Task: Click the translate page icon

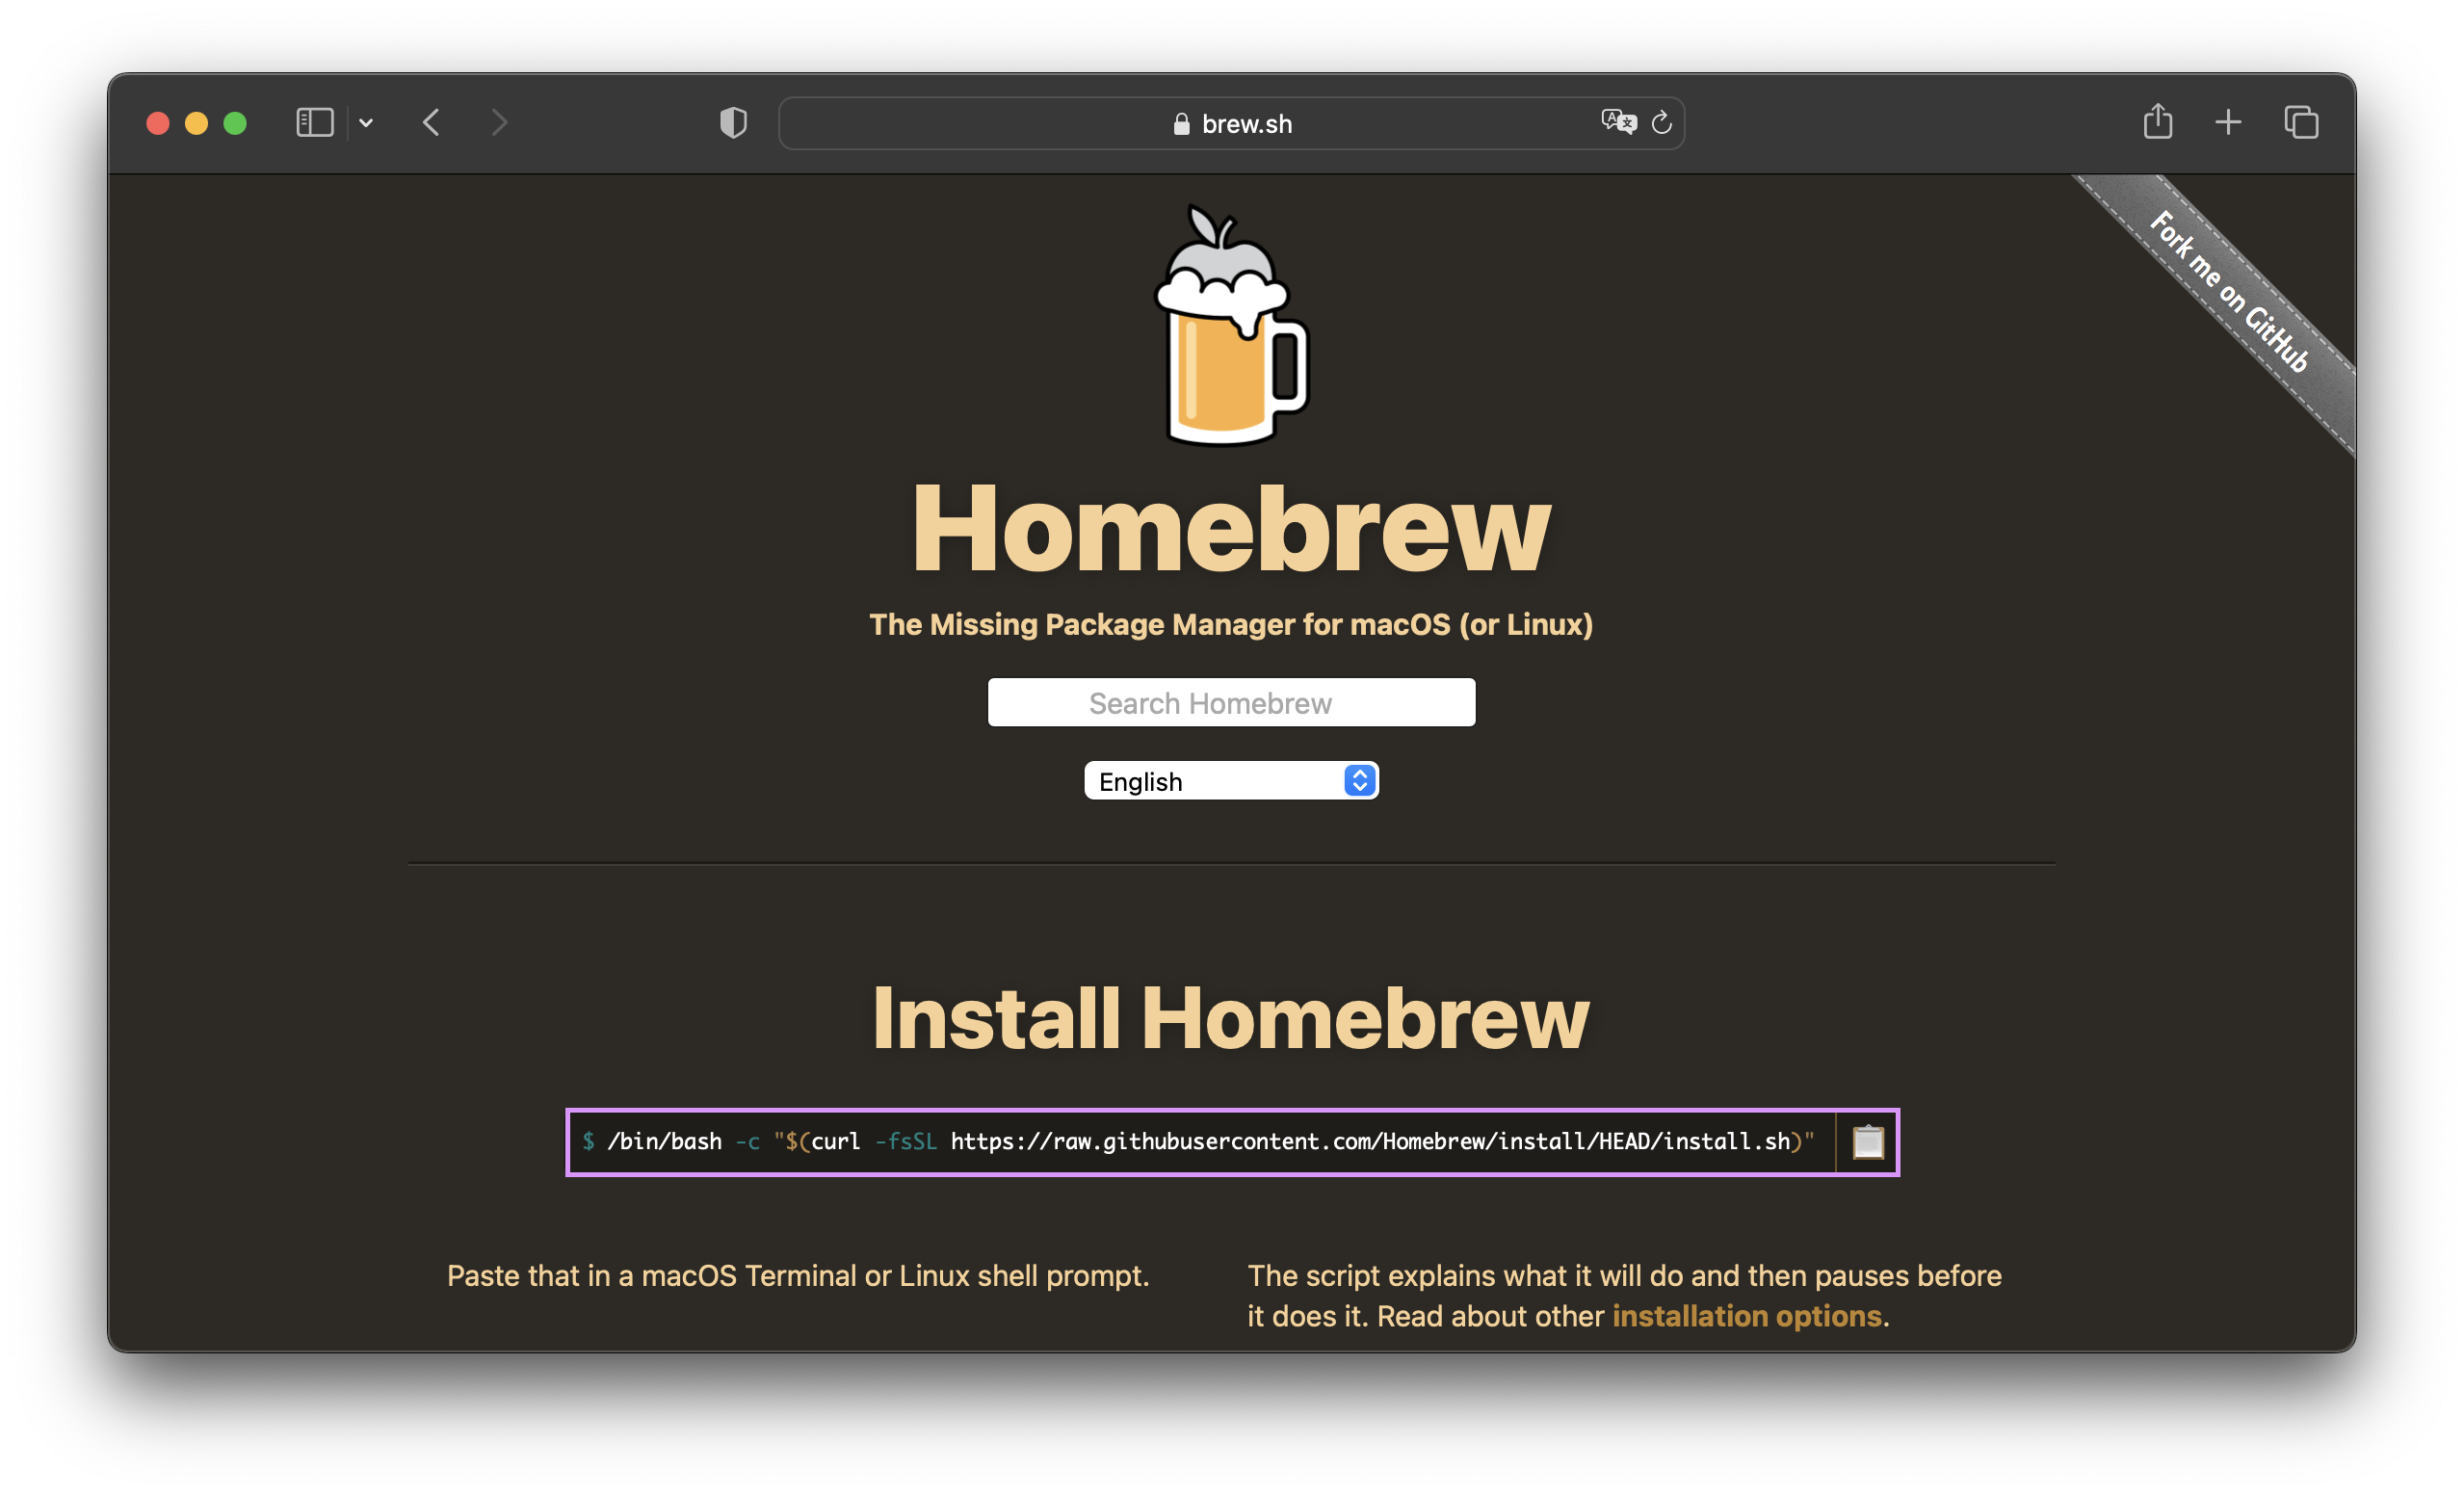Action: pyautogui.click(x=1618, y=123)
